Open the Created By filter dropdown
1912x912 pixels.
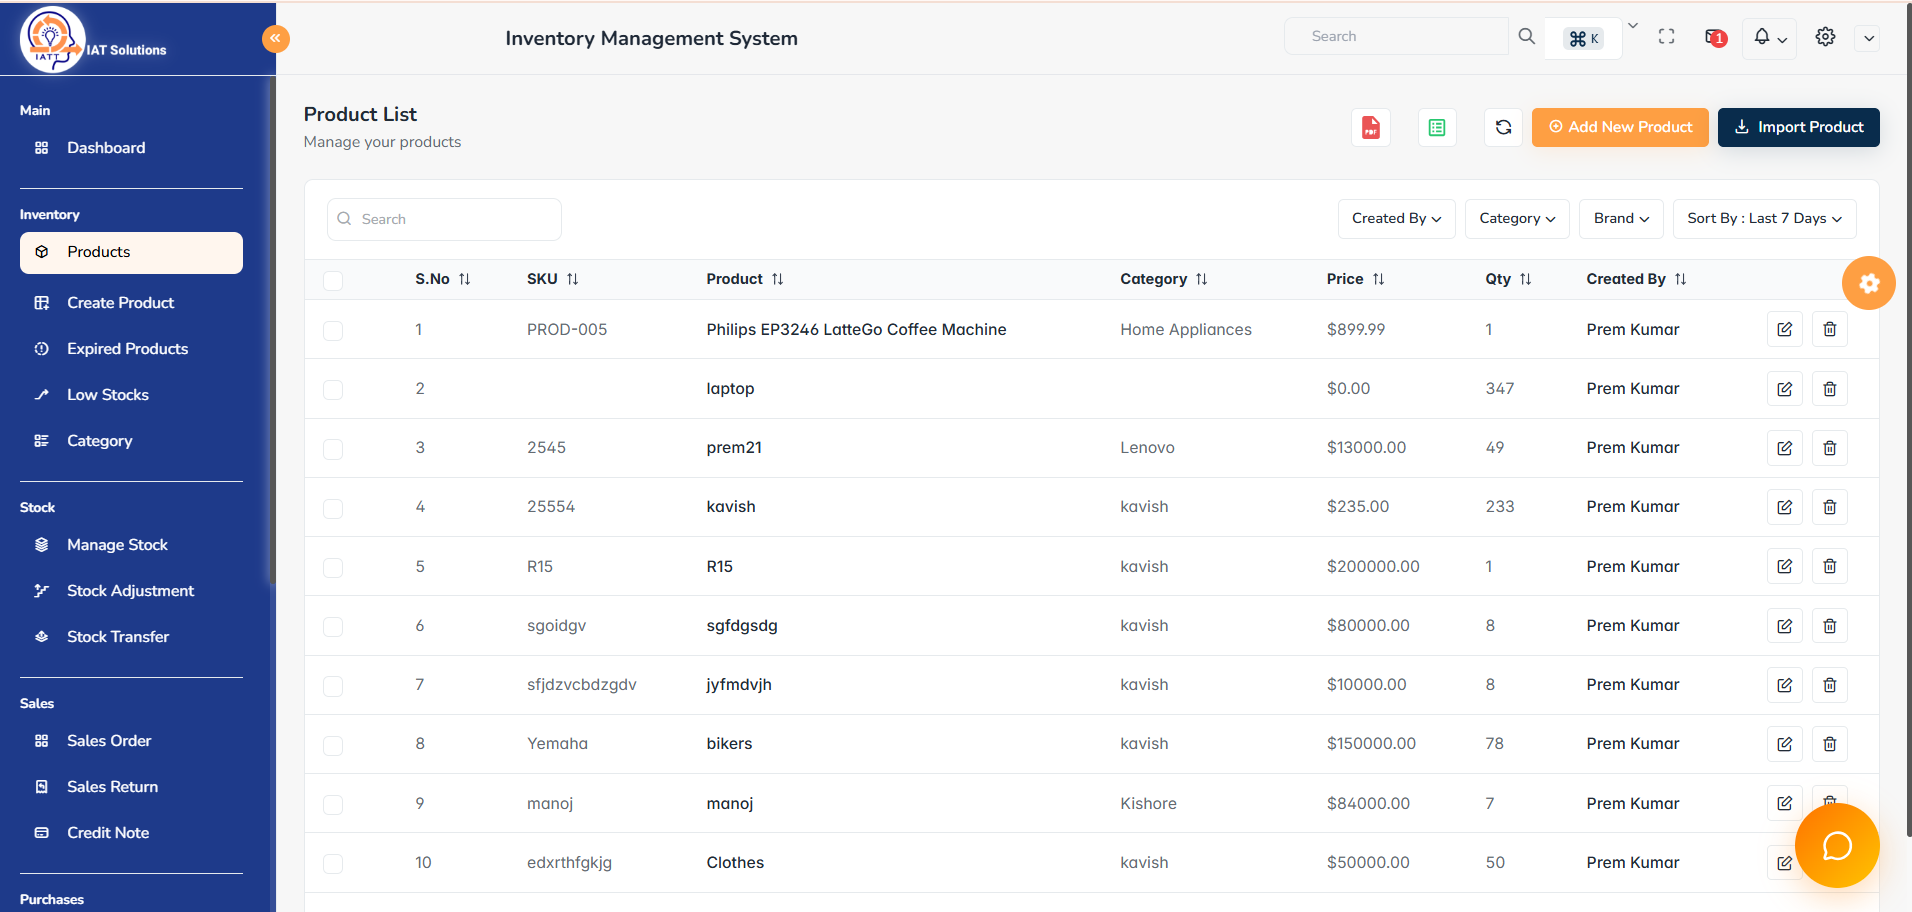click(1396, 219)
